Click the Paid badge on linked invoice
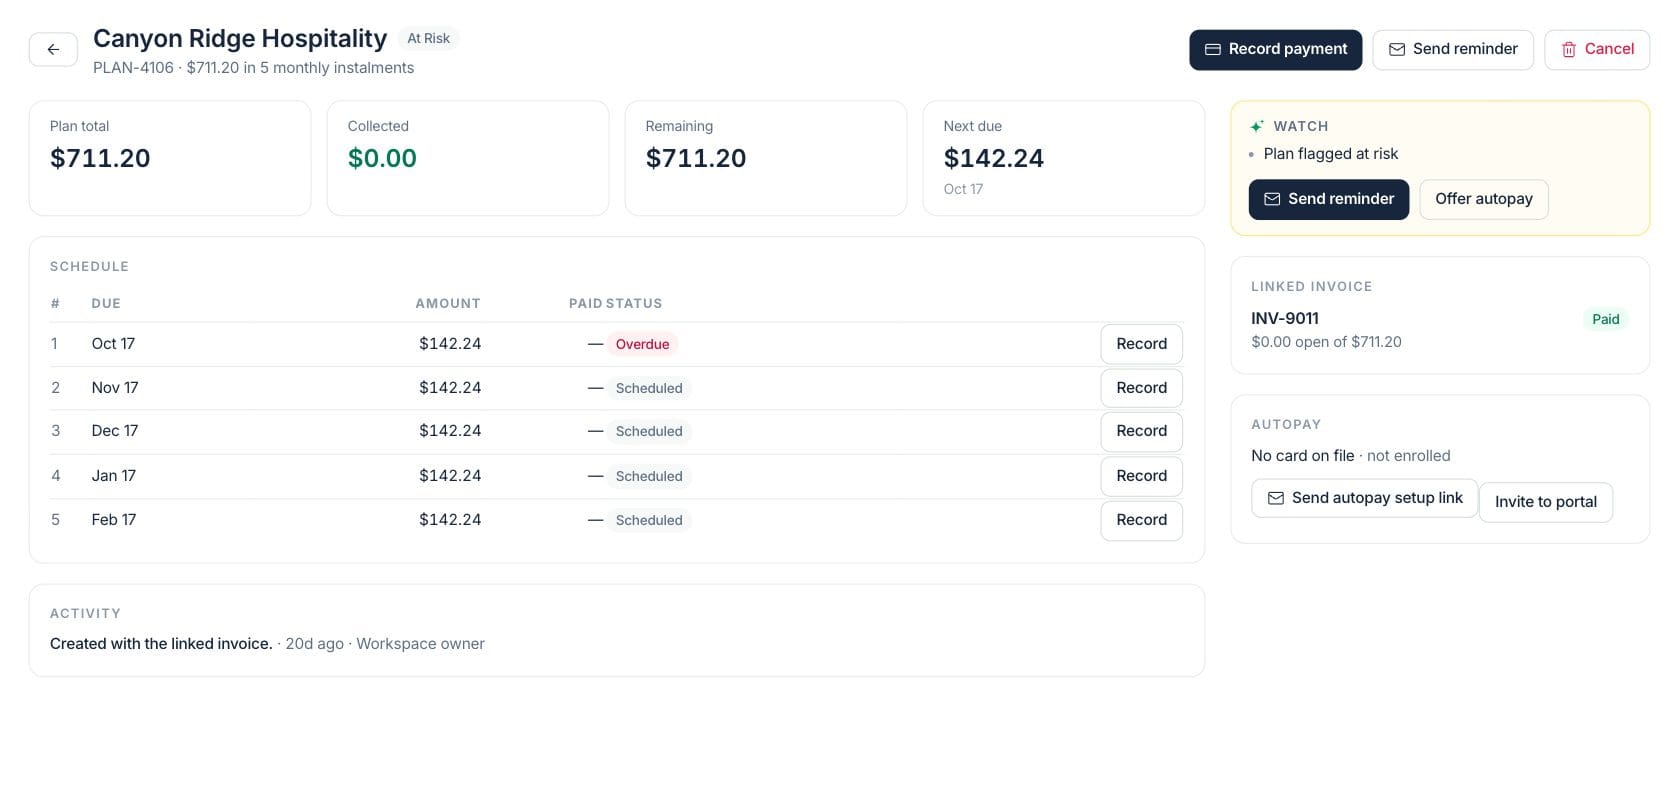 tap(1605, 319)
